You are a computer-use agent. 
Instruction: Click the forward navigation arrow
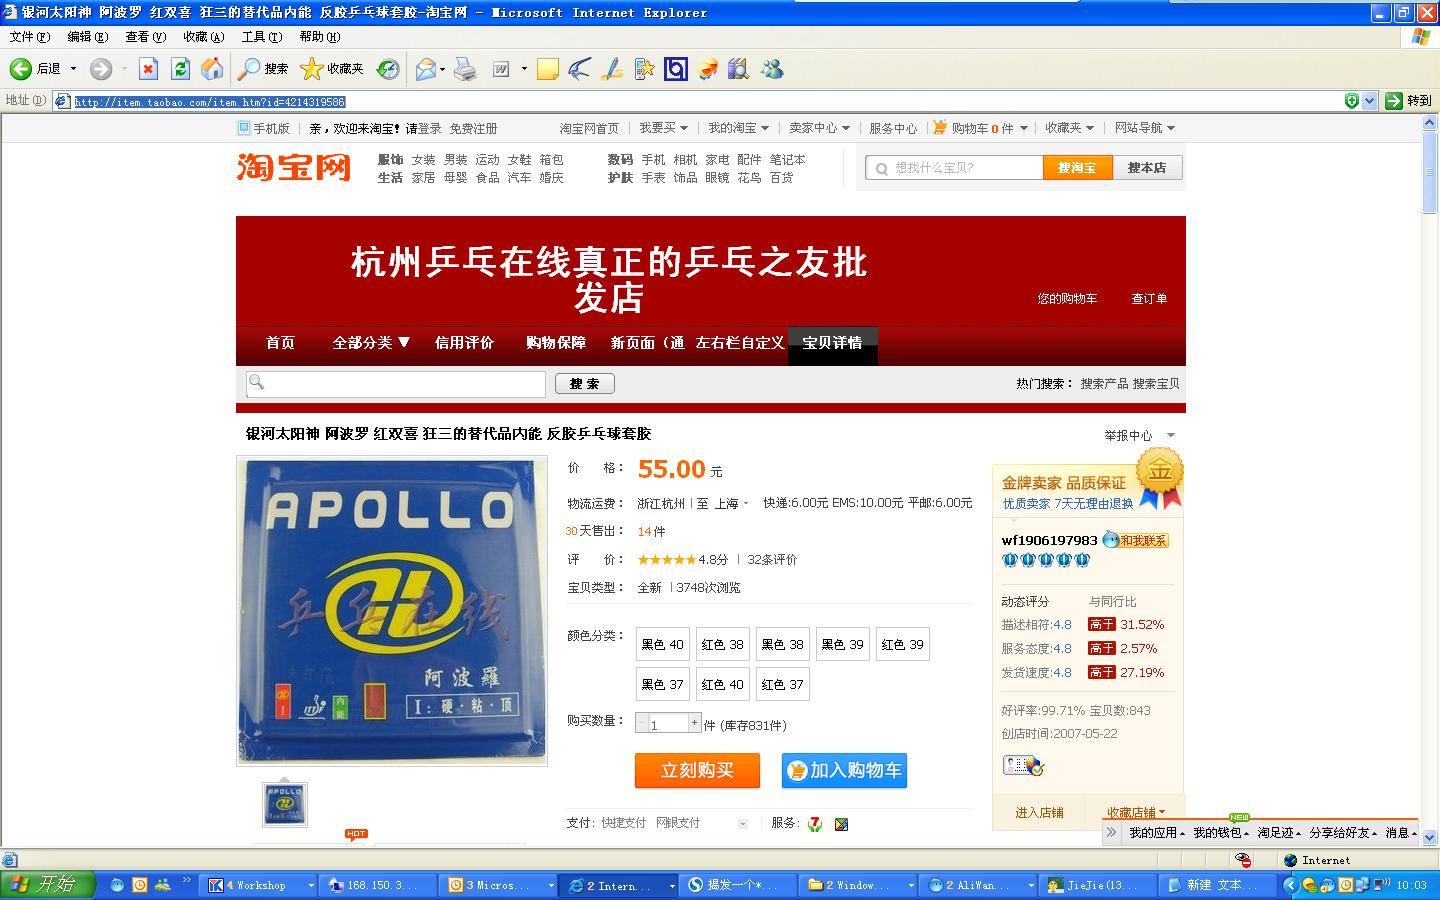100,68
